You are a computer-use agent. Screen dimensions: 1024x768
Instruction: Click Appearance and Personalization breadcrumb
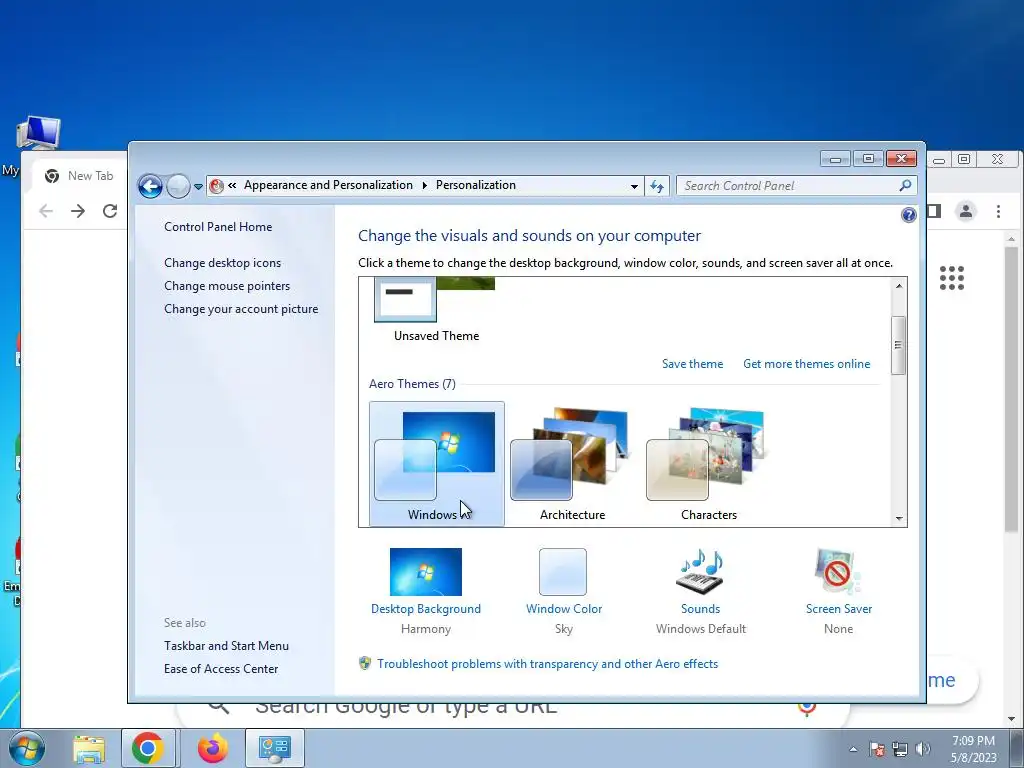point(328,185)
